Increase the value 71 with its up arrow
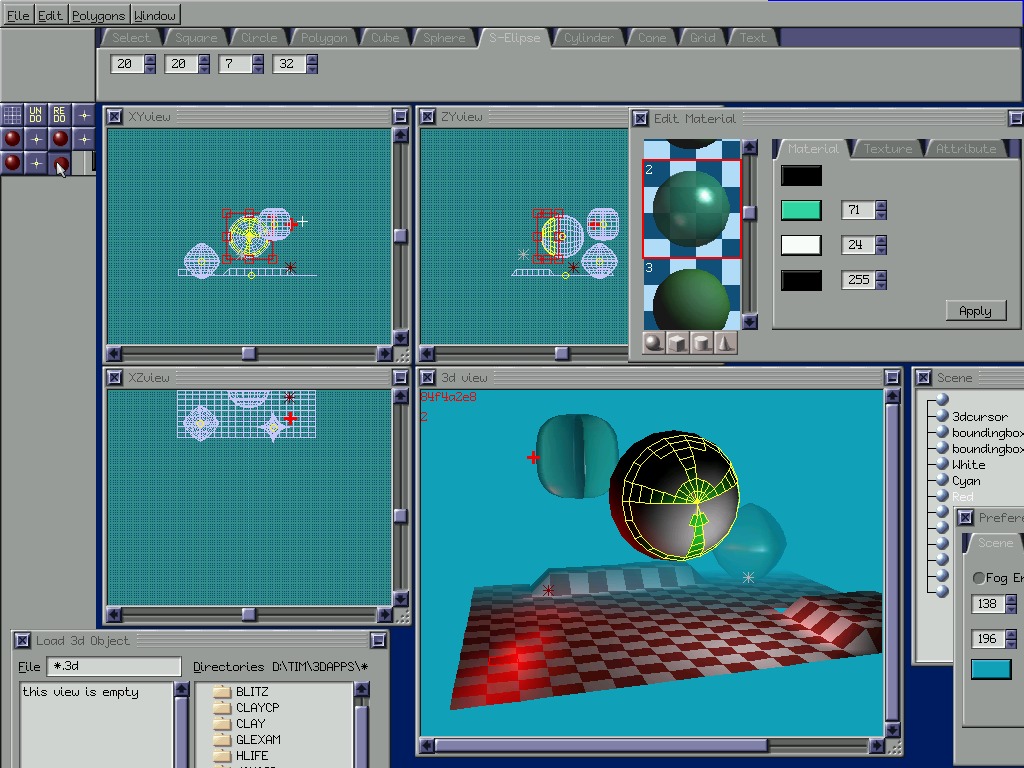The height and width of the screenshot is (768, 1024). [881, 205]
